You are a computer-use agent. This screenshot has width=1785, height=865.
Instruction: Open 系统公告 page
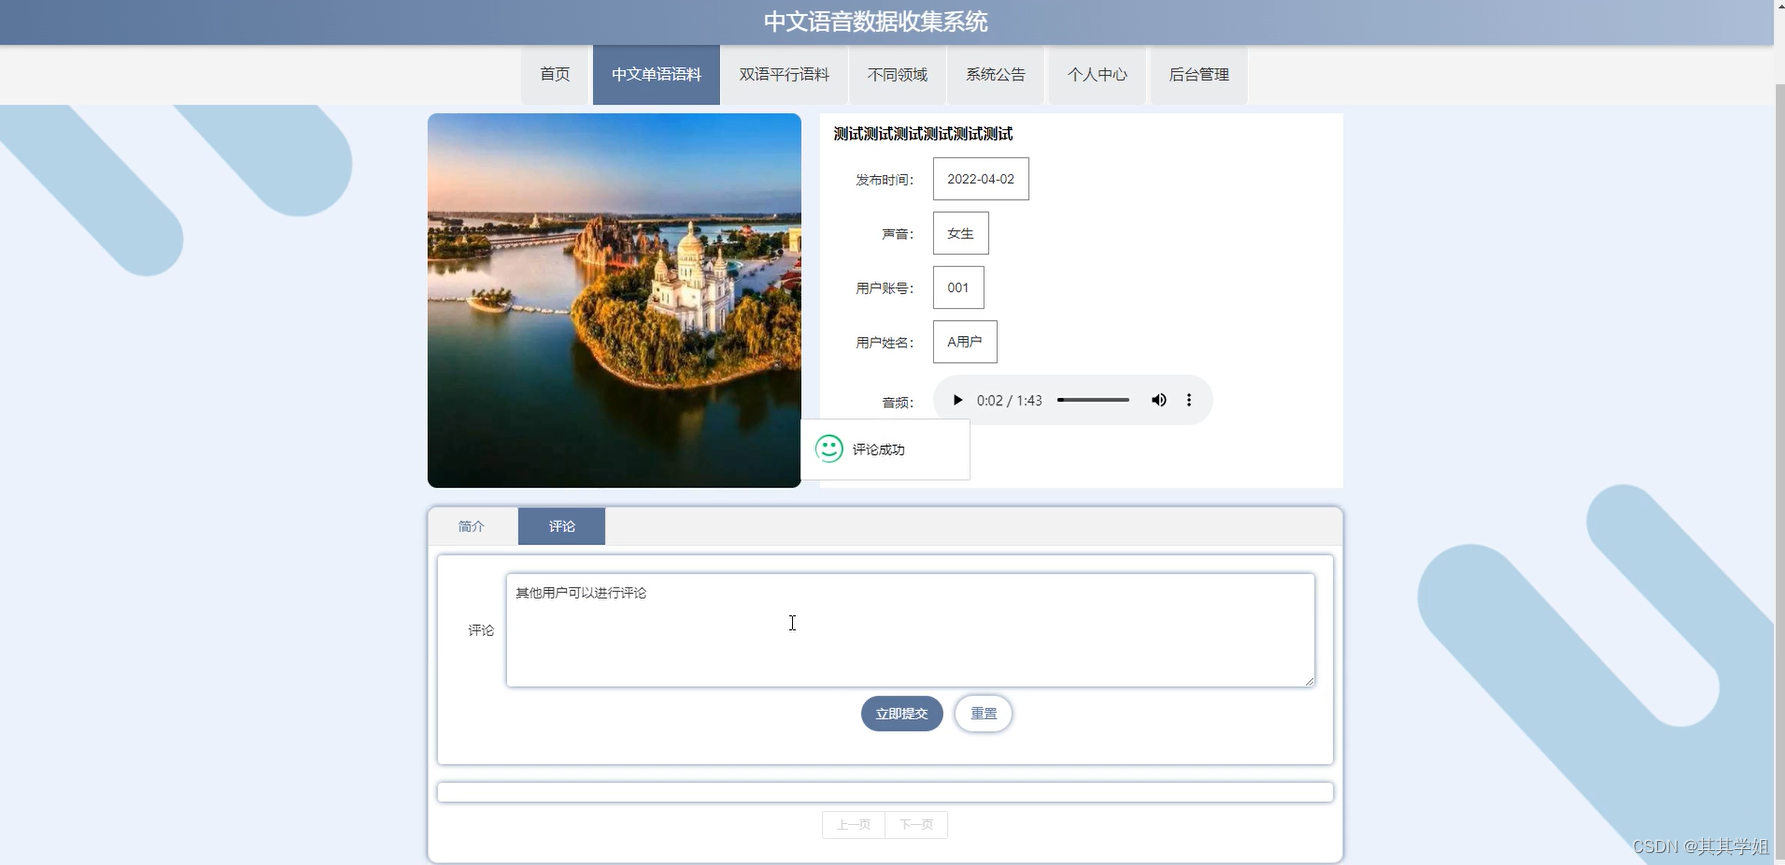click(995, 74)
